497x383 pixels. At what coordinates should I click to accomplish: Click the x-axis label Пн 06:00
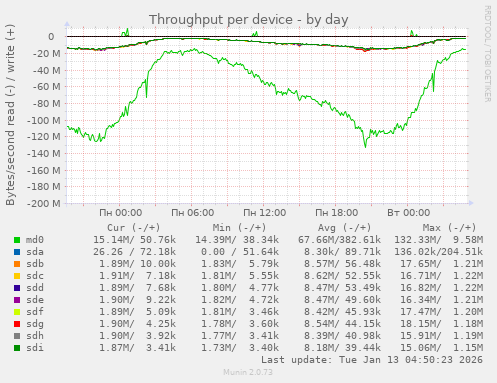[x=192, y=213]
